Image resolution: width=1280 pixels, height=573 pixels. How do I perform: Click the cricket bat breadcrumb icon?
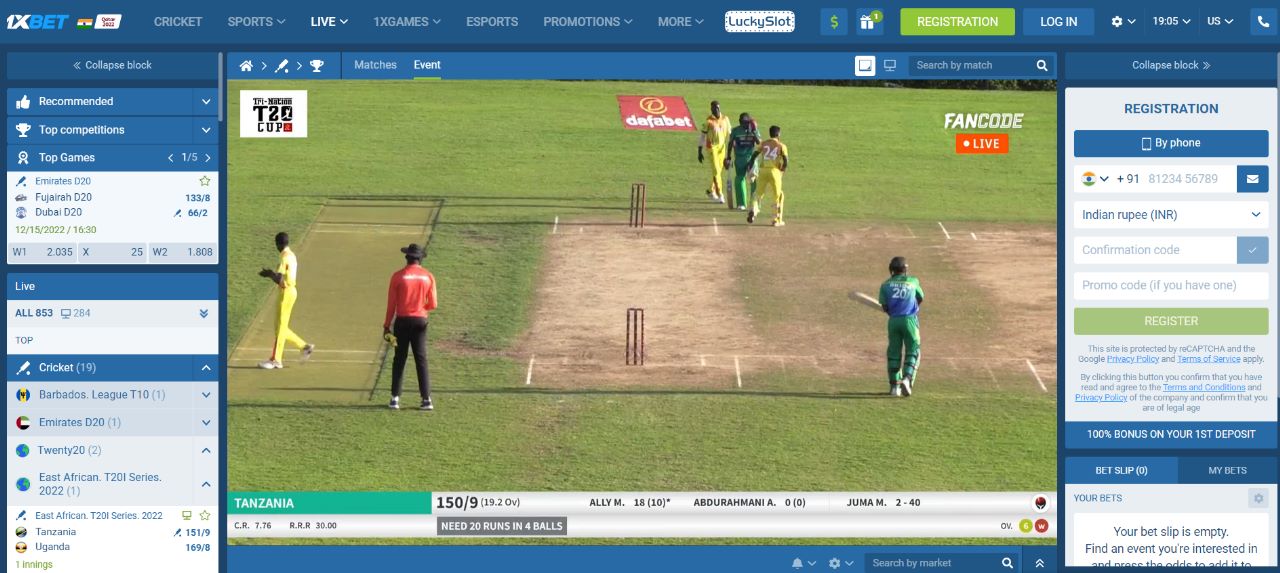pos(281,66)
